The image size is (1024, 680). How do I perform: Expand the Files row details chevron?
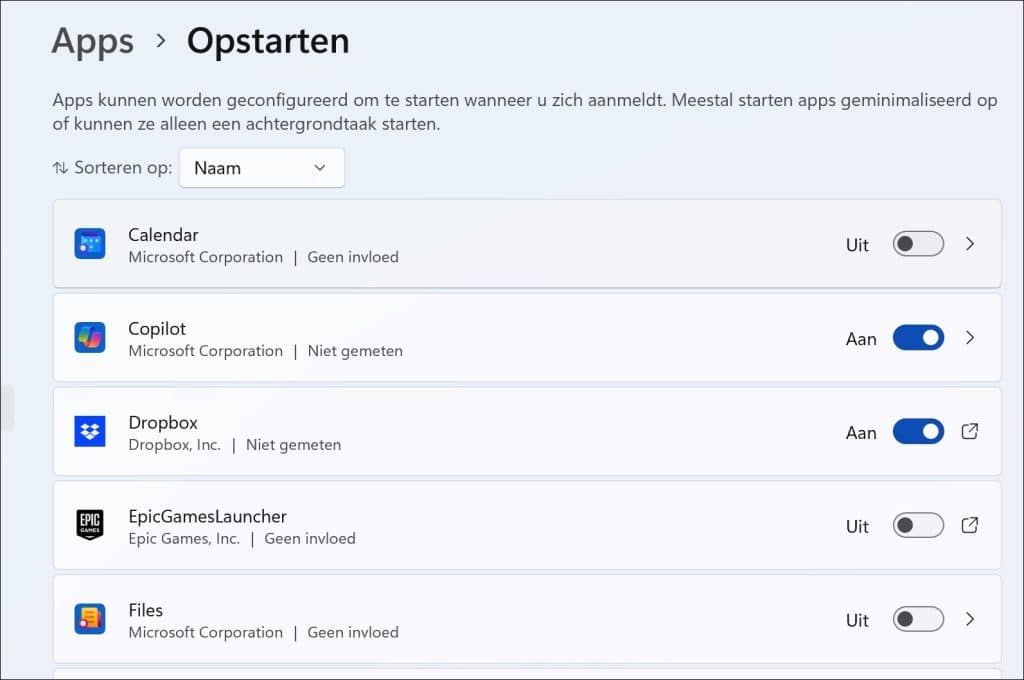point(969,619)
